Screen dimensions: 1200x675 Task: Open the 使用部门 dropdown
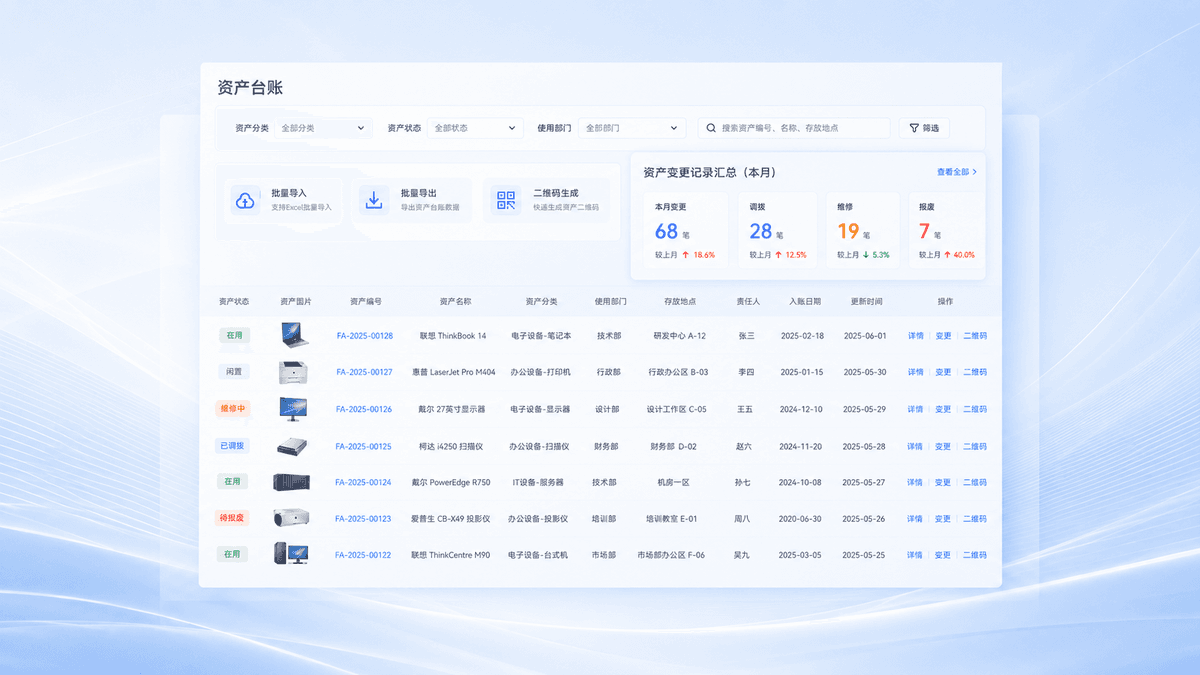pos(631,128)
